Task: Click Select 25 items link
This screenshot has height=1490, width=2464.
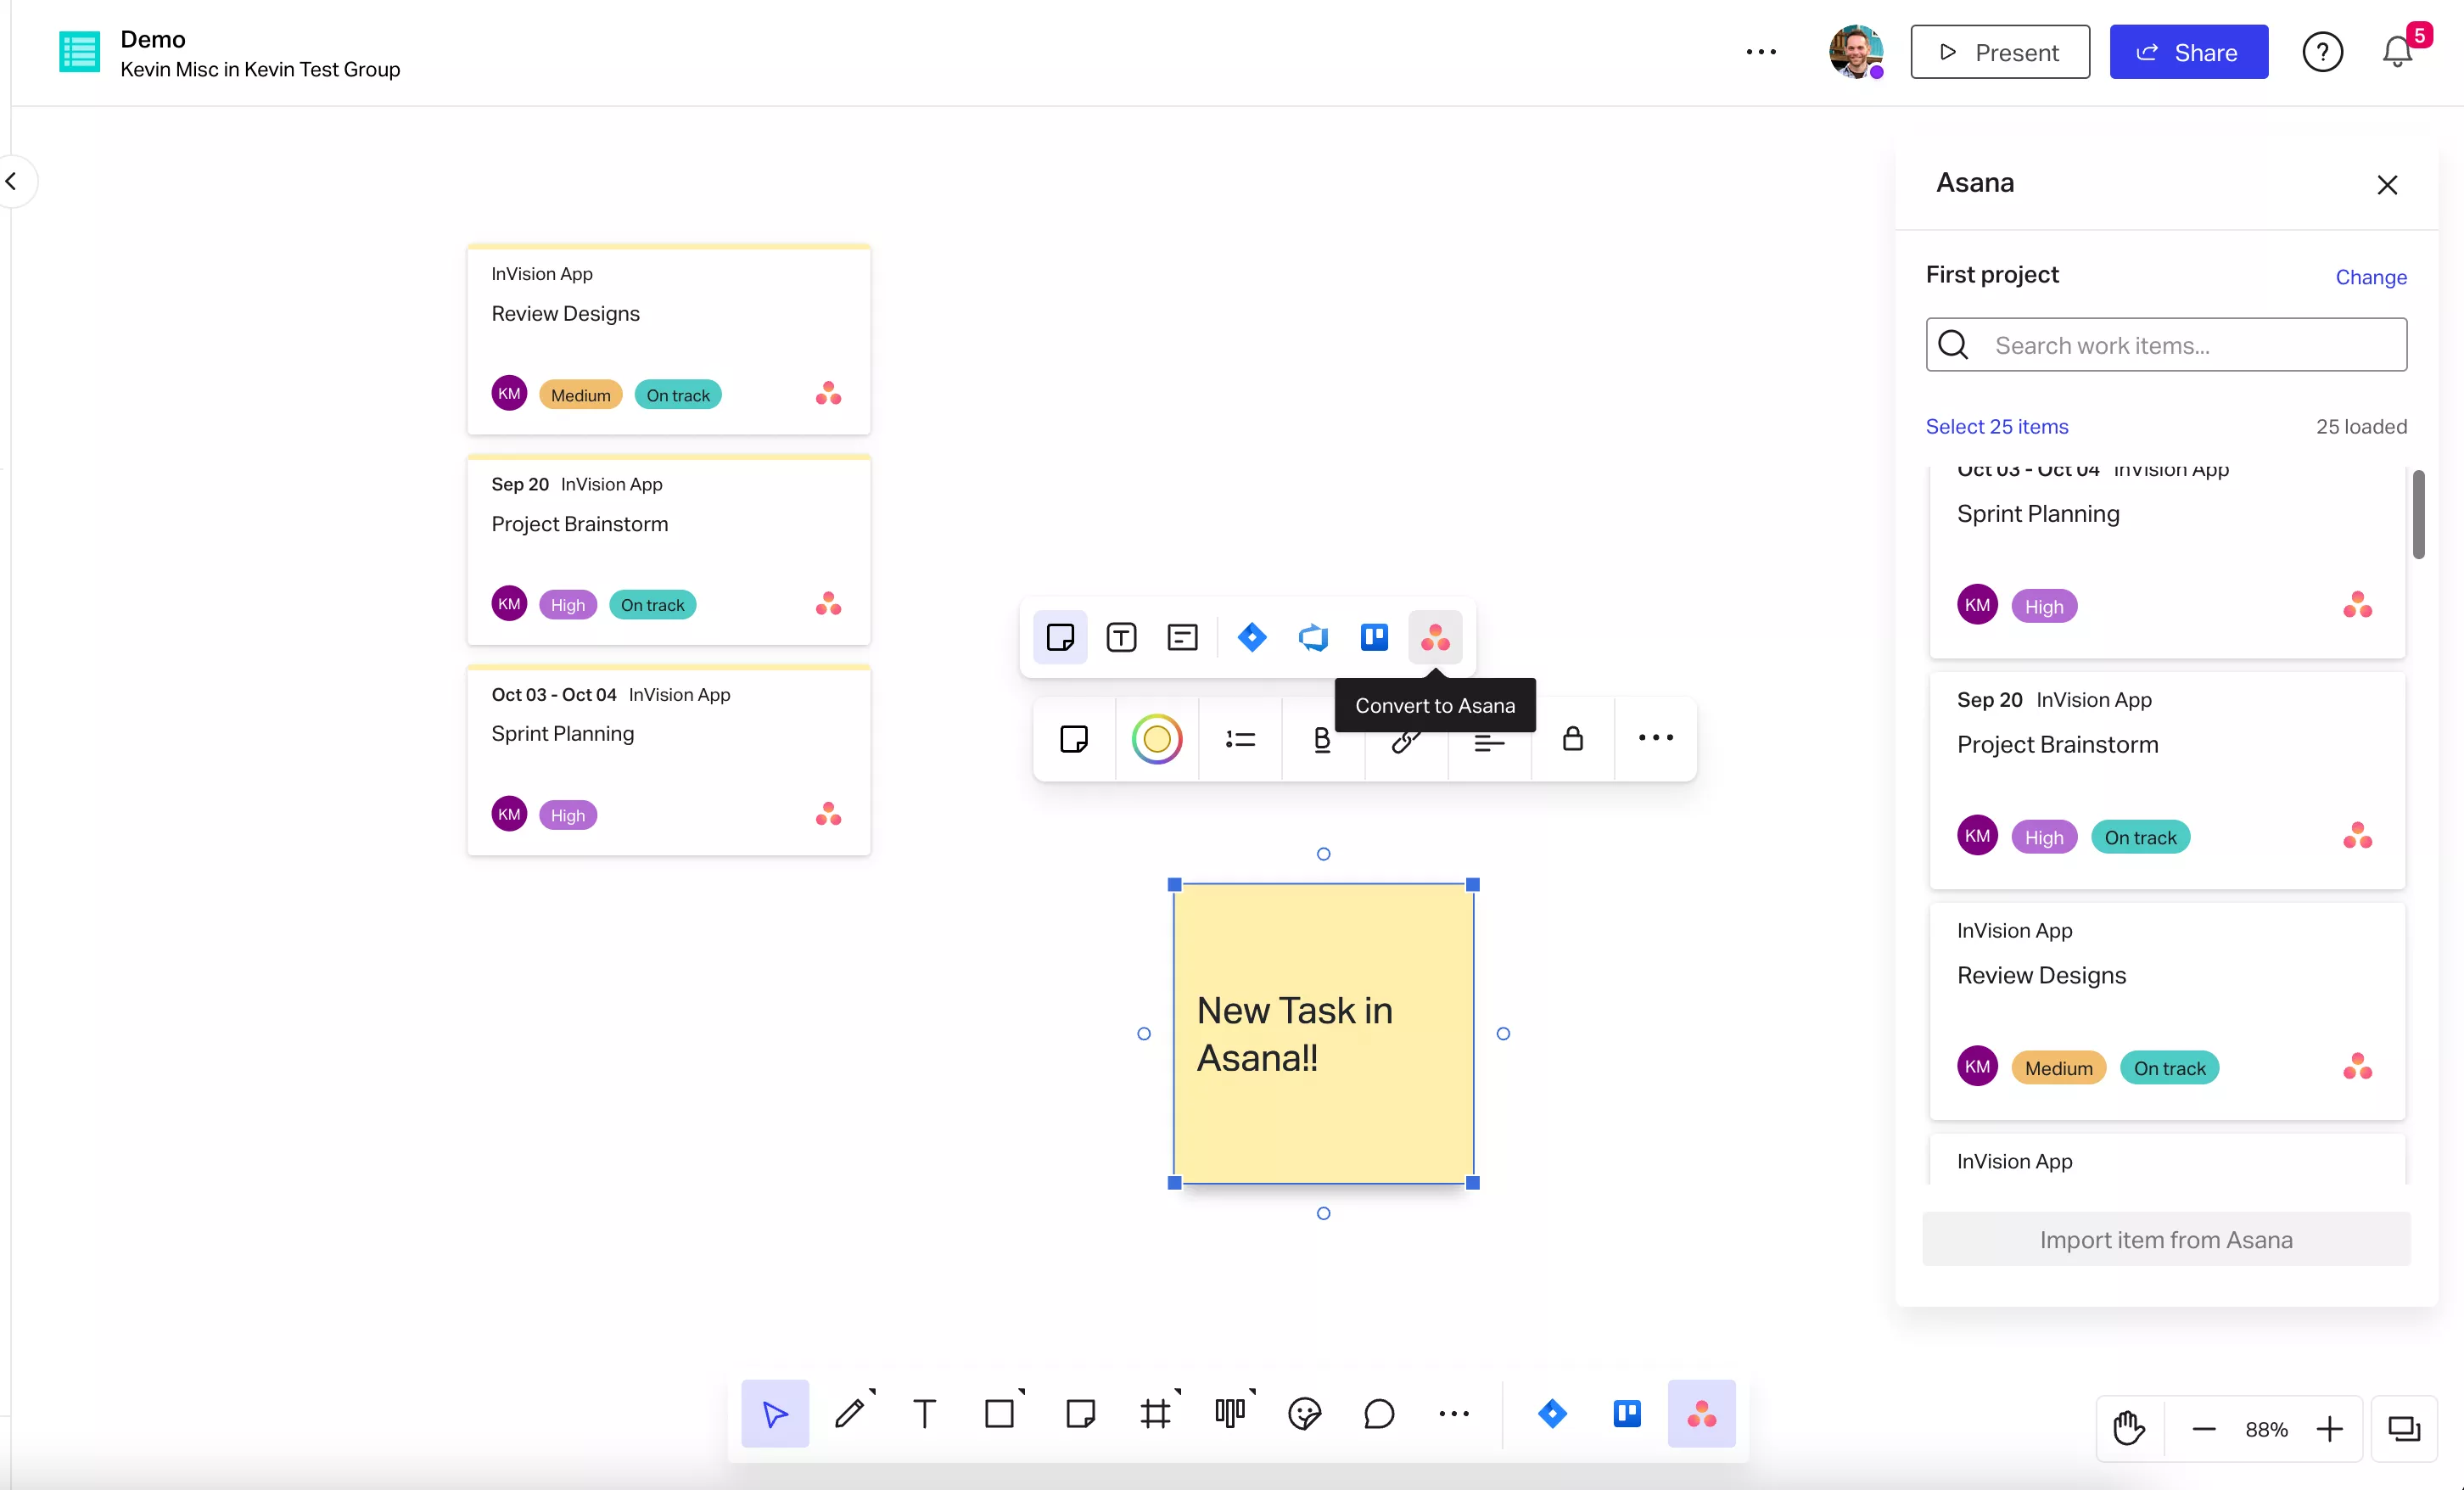Action: point(1997,426)
